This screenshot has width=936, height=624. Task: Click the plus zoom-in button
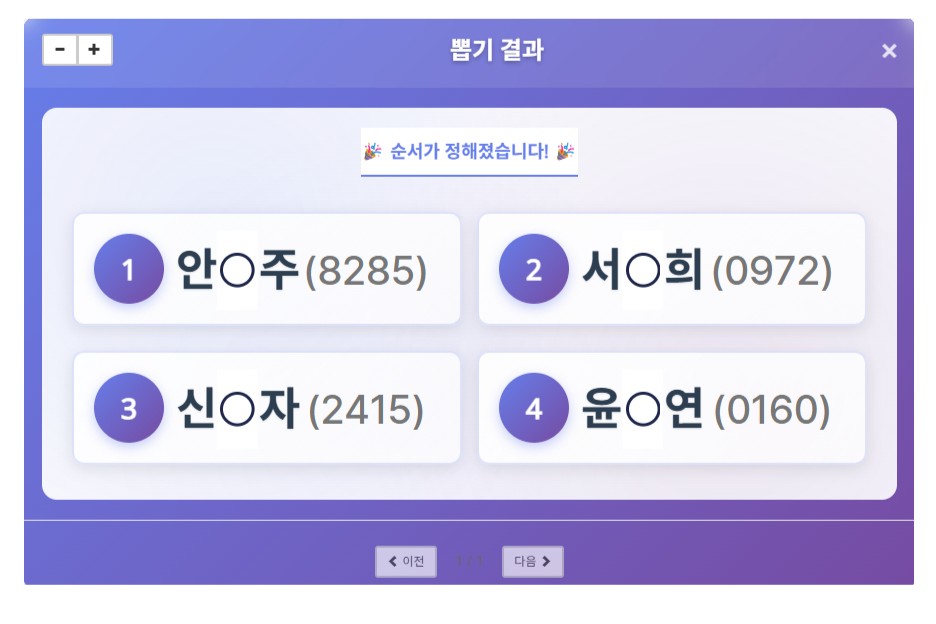(x=95, y=50)
